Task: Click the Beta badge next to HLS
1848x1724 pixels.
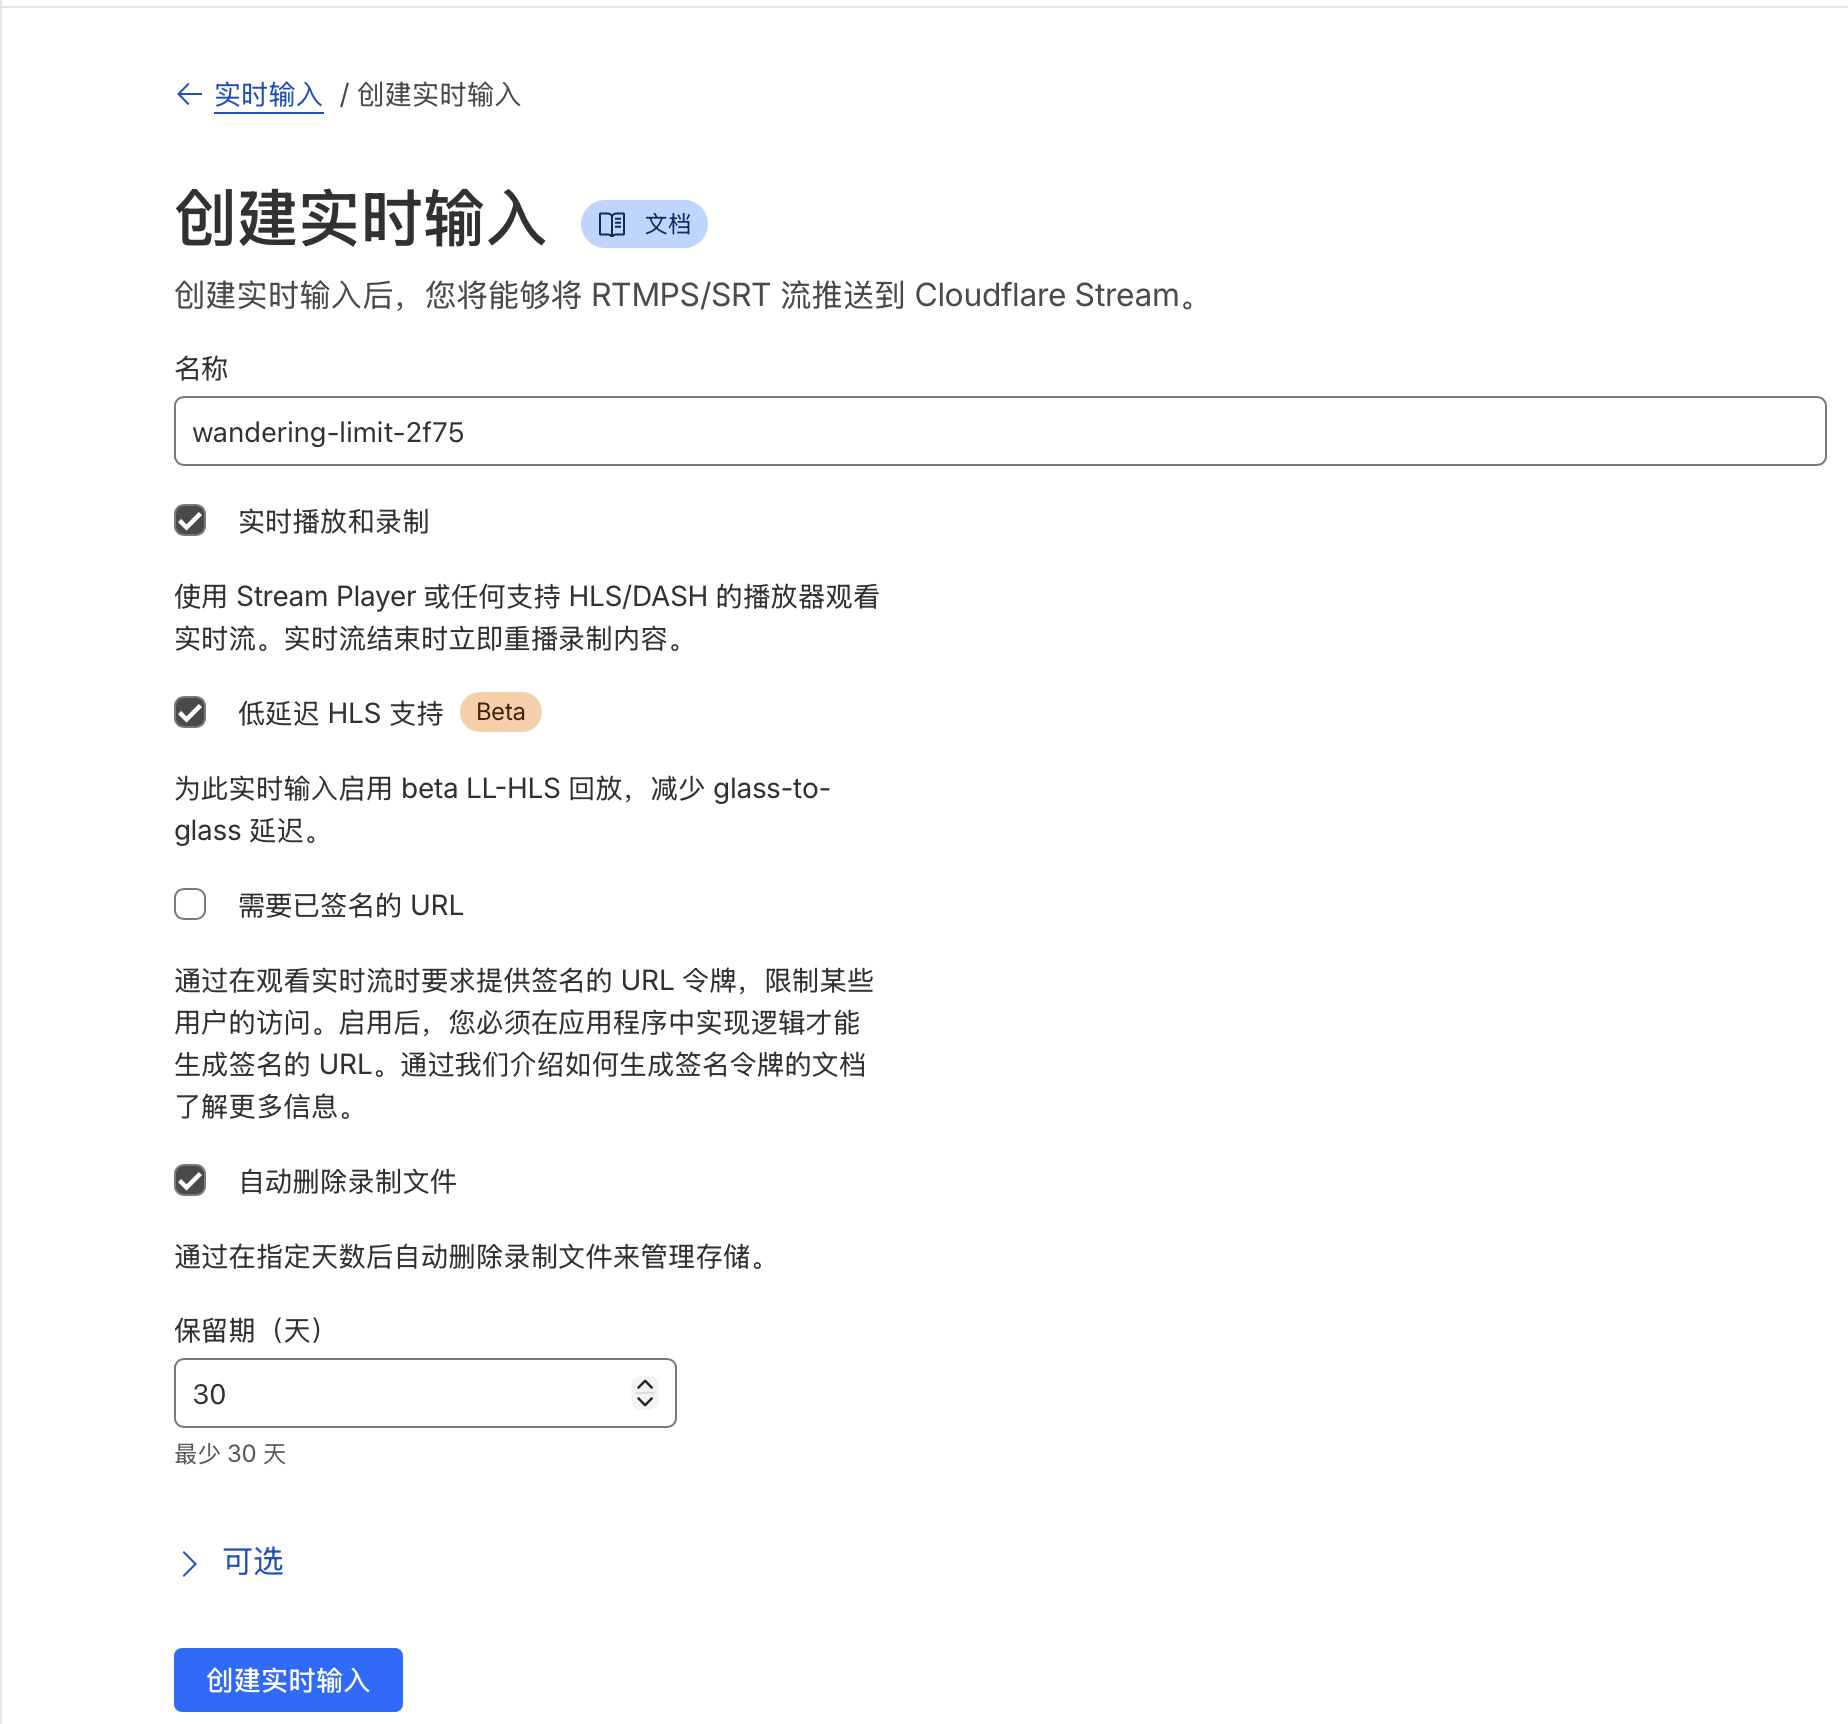Action: (500, 712)
